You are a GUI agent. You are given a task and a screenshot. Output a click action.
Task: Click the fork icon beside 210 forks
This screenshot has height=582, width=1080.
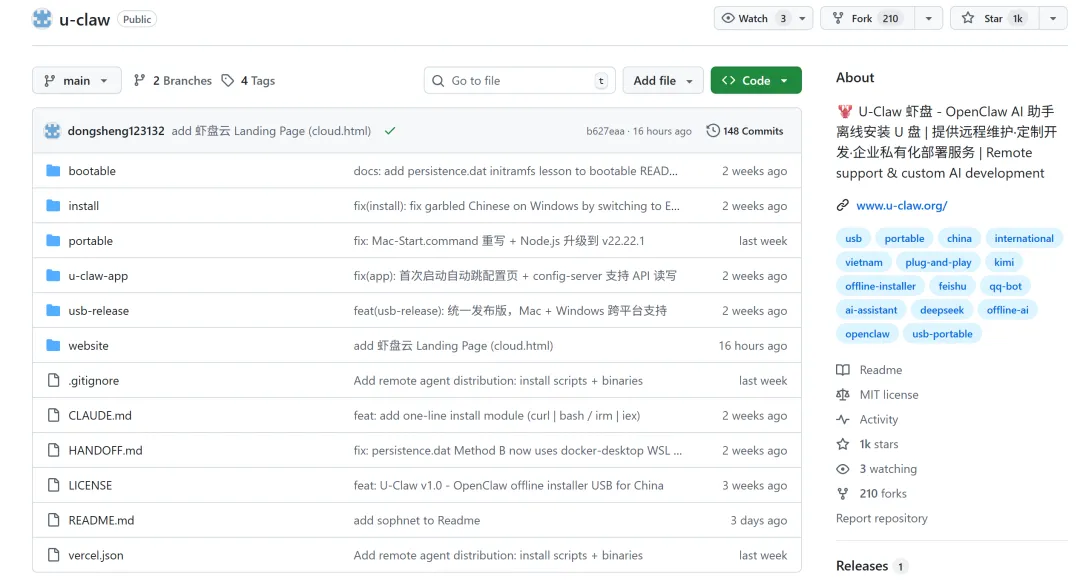(x=842, y=494)
